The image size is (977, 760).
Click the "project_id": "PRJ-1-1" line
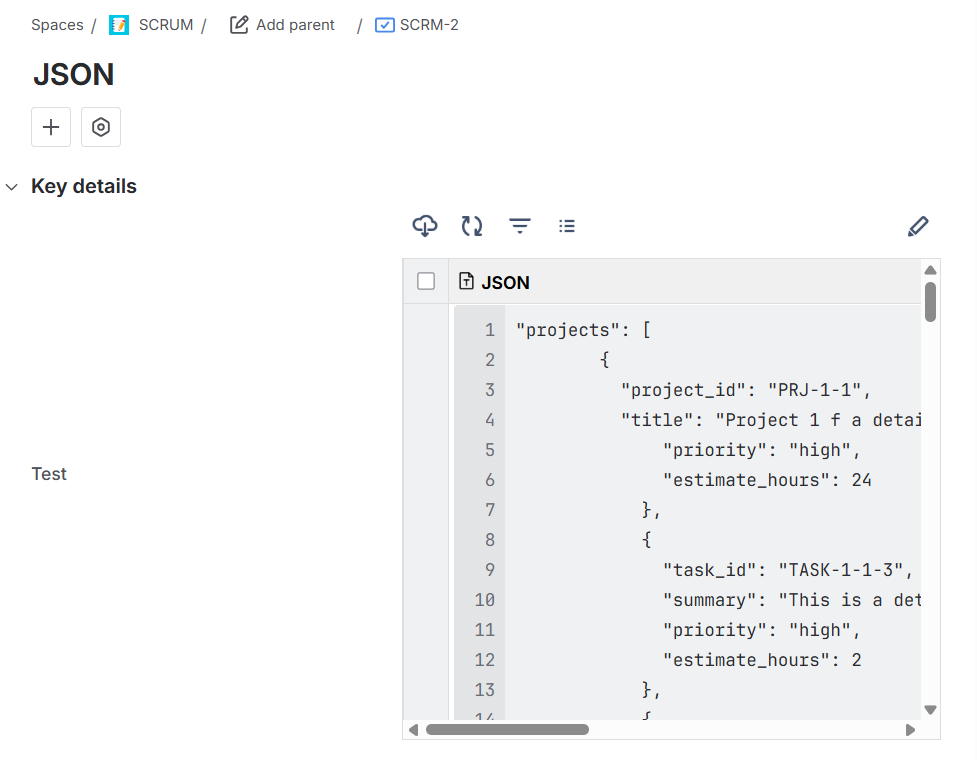(x=745, y=390)
